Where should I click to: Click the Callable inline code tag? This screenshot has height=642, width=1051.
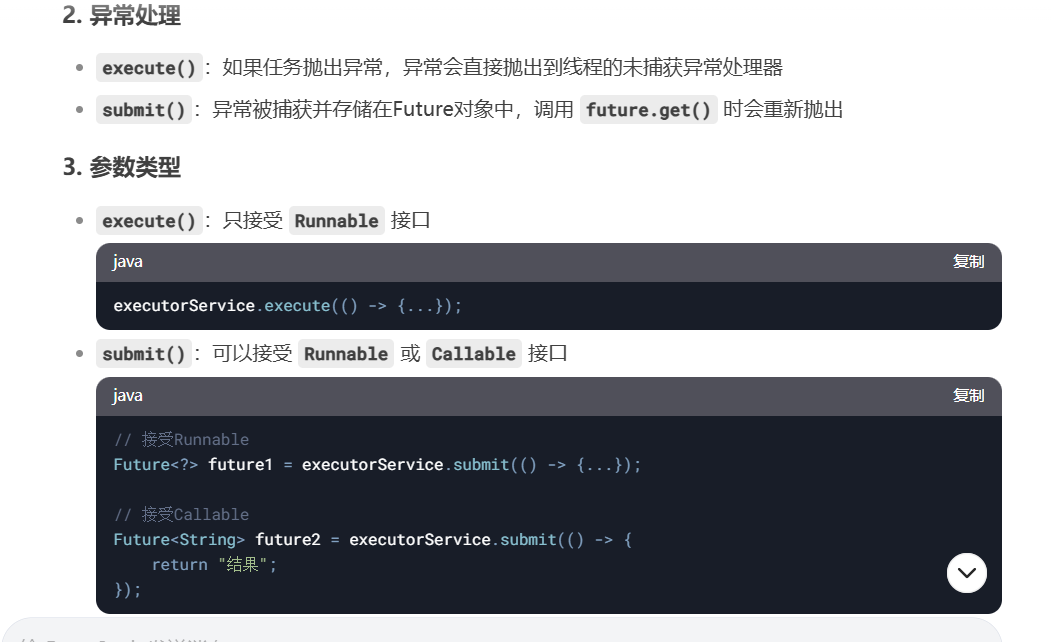point(473,354)
